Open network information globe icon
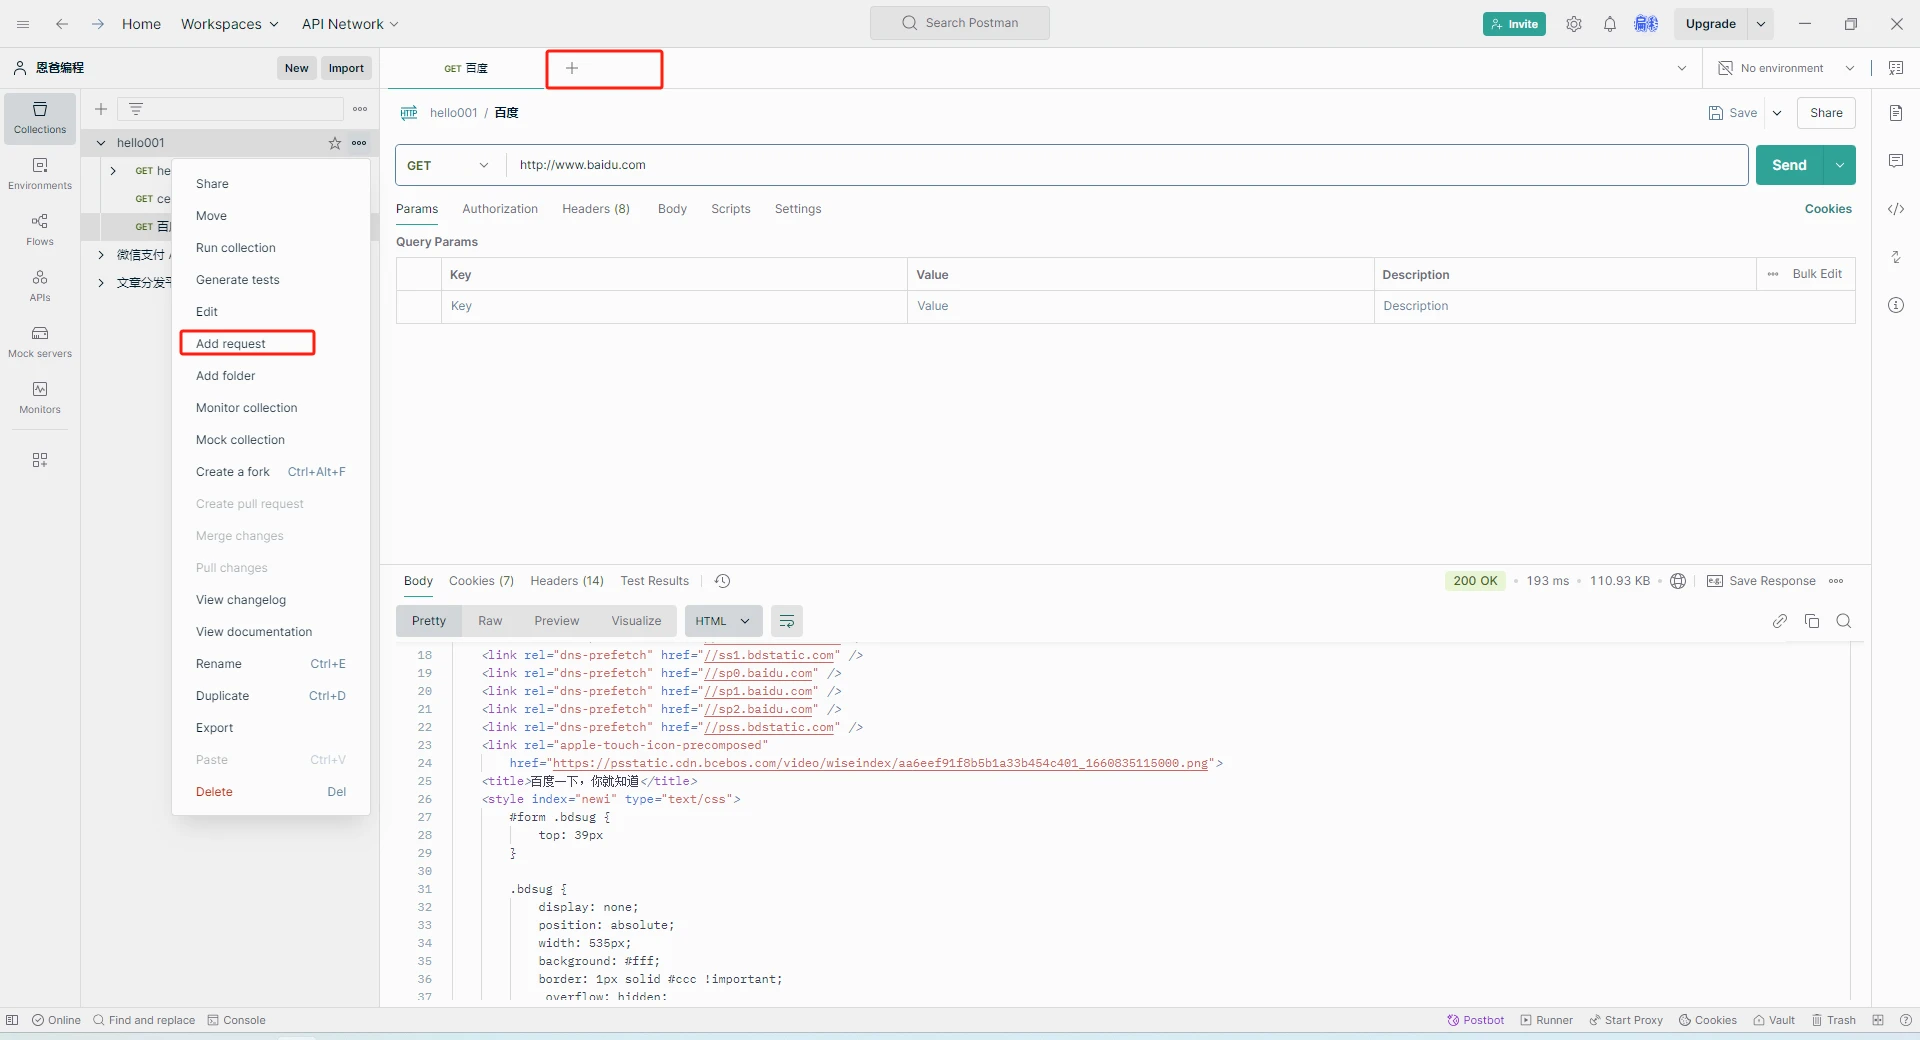Screen dimensions: 1920x1040 [1678, 581]
